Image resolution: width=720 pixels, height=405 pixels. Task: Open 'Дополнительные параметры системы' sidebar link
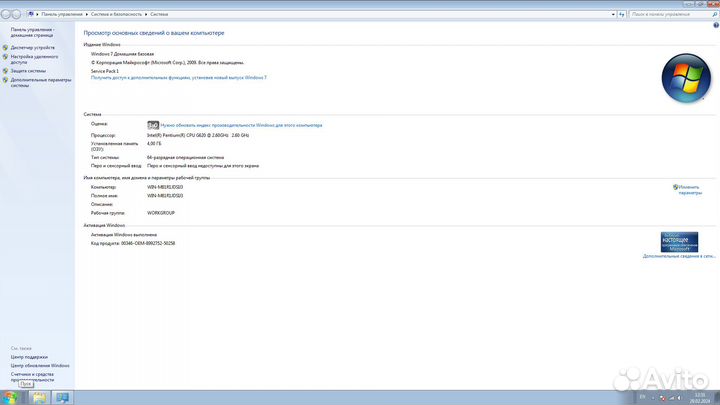point(41,83)
